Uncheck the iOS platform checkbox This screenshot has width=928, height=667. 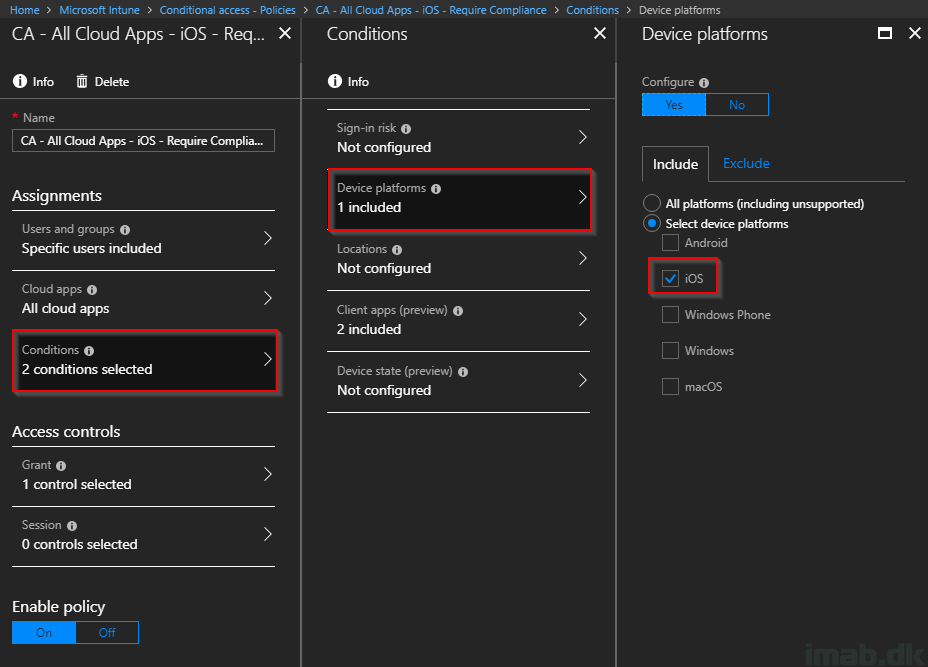coord(670,278)
